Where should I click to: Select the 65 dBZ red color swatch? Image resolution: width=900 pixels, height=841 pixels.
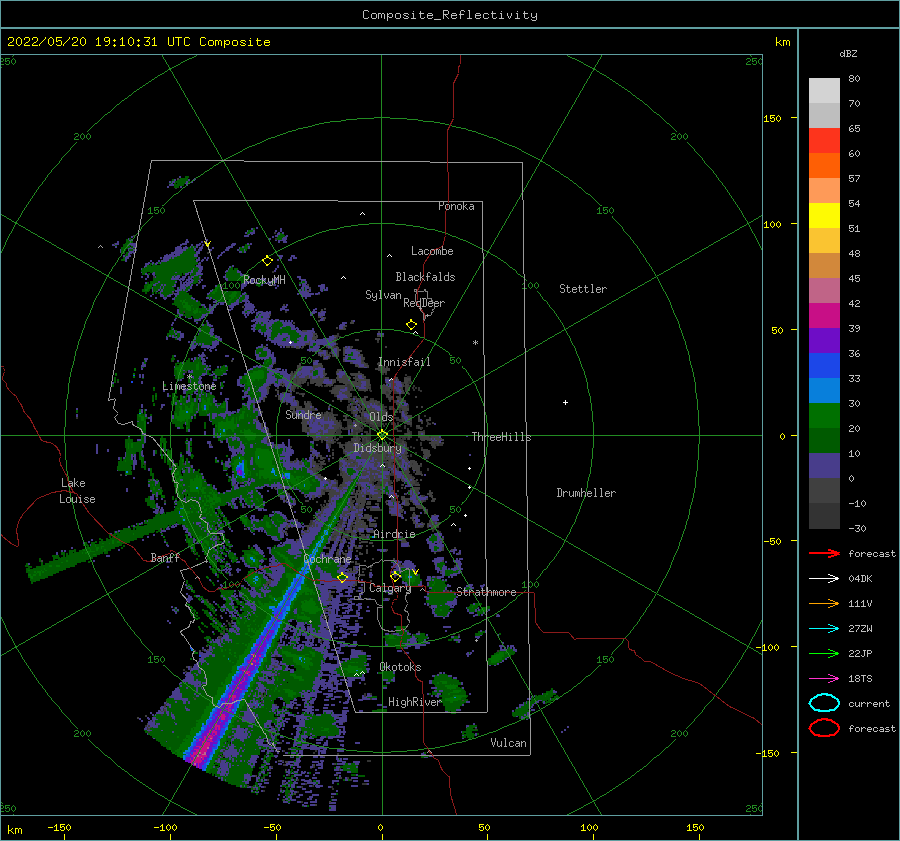(824, 140)
